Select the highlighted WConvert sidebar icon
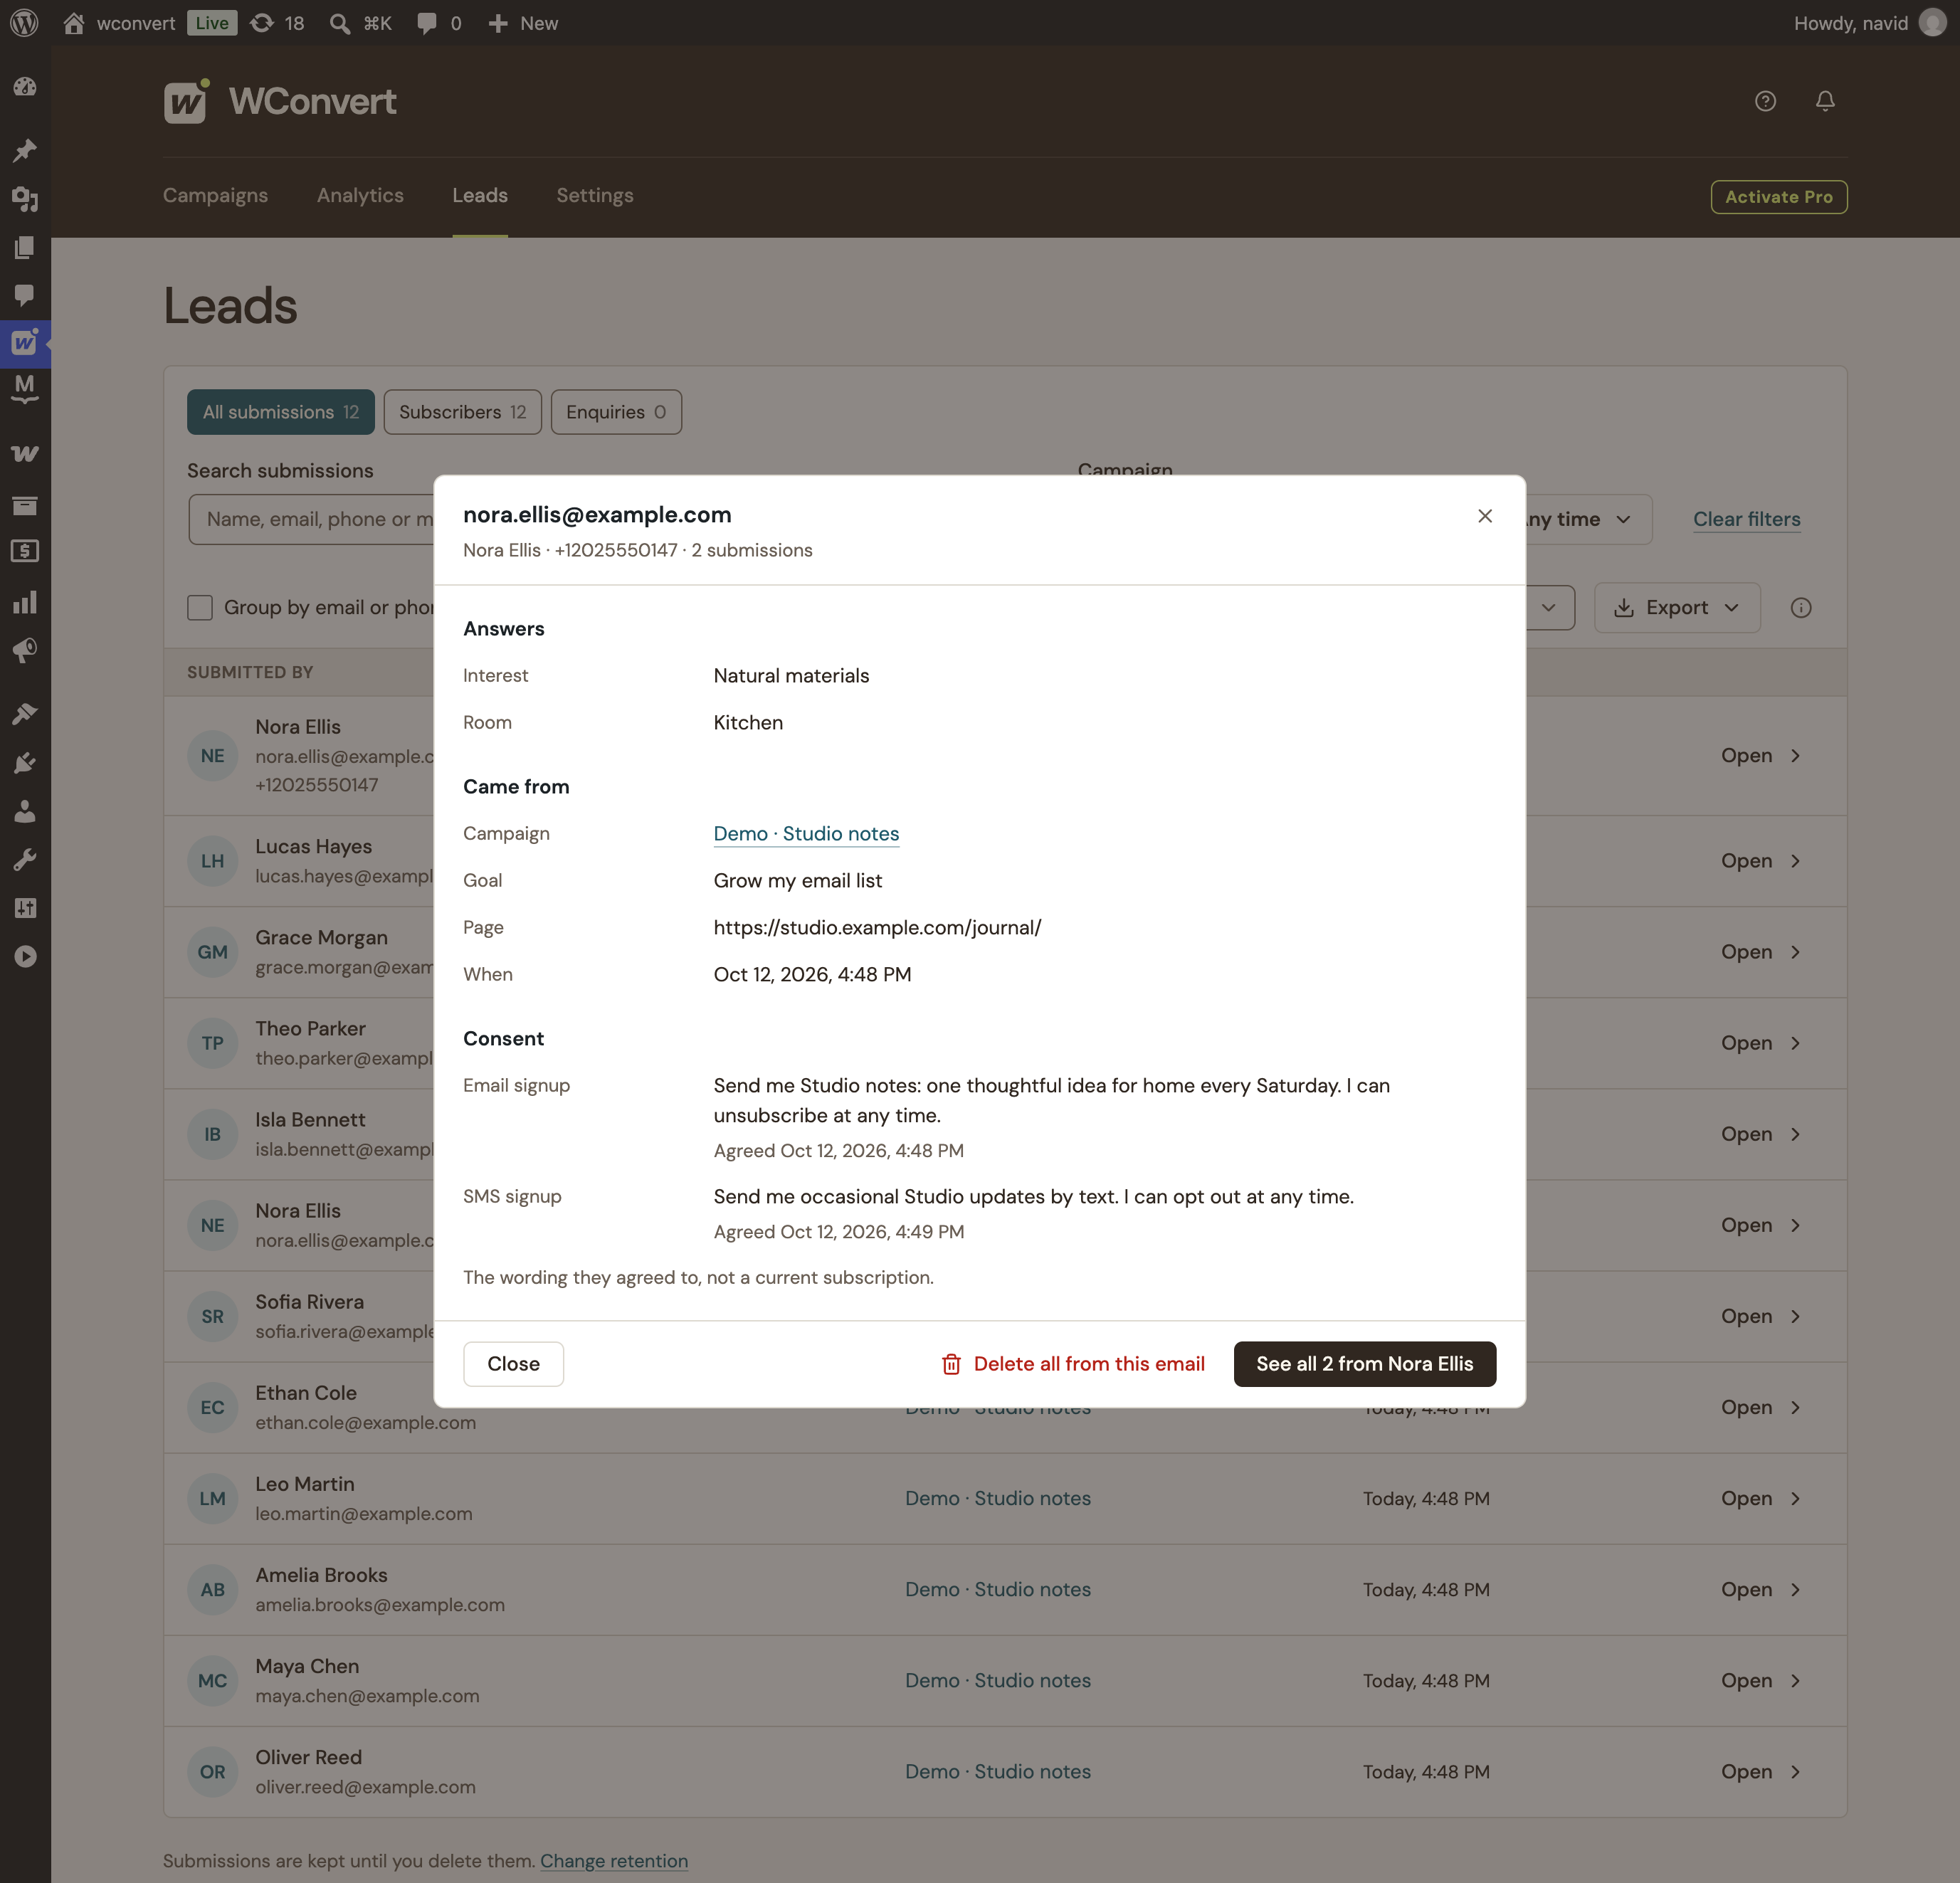 tap(25, 343)
